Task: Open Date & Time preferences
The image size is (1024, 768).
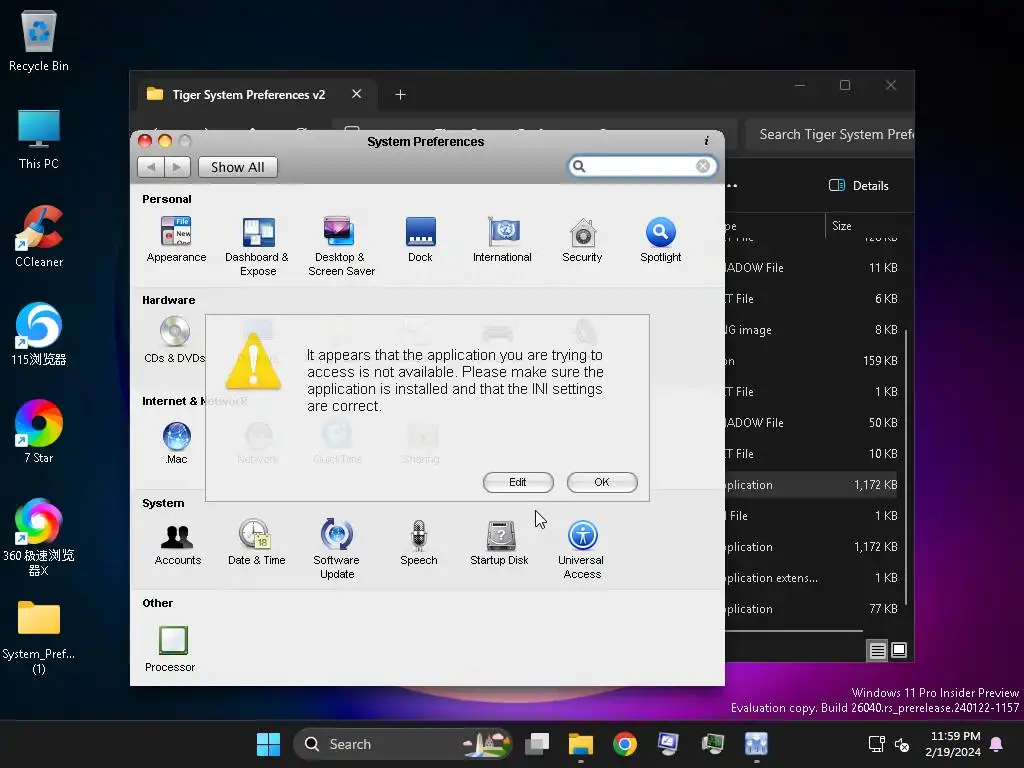Action: coord(257,542)
